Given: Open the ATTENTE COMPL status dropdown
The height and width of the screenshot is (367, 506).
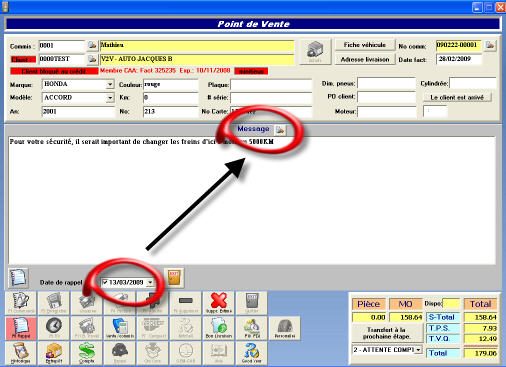Looking at the screenshot, I should click(x=387, y=350).
